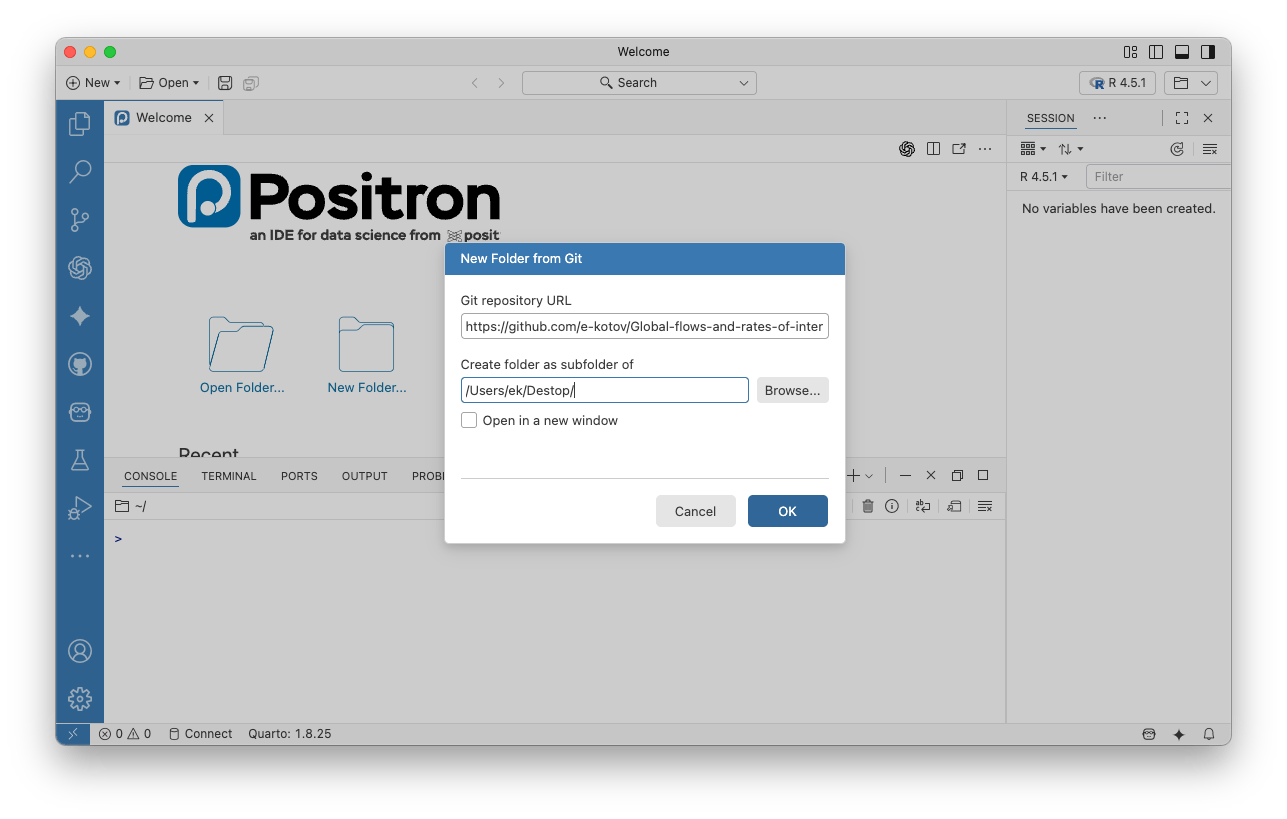Viewport: 1287px width, 819px height.
Task: Click the Browse... button
Action: pos(792,390)
